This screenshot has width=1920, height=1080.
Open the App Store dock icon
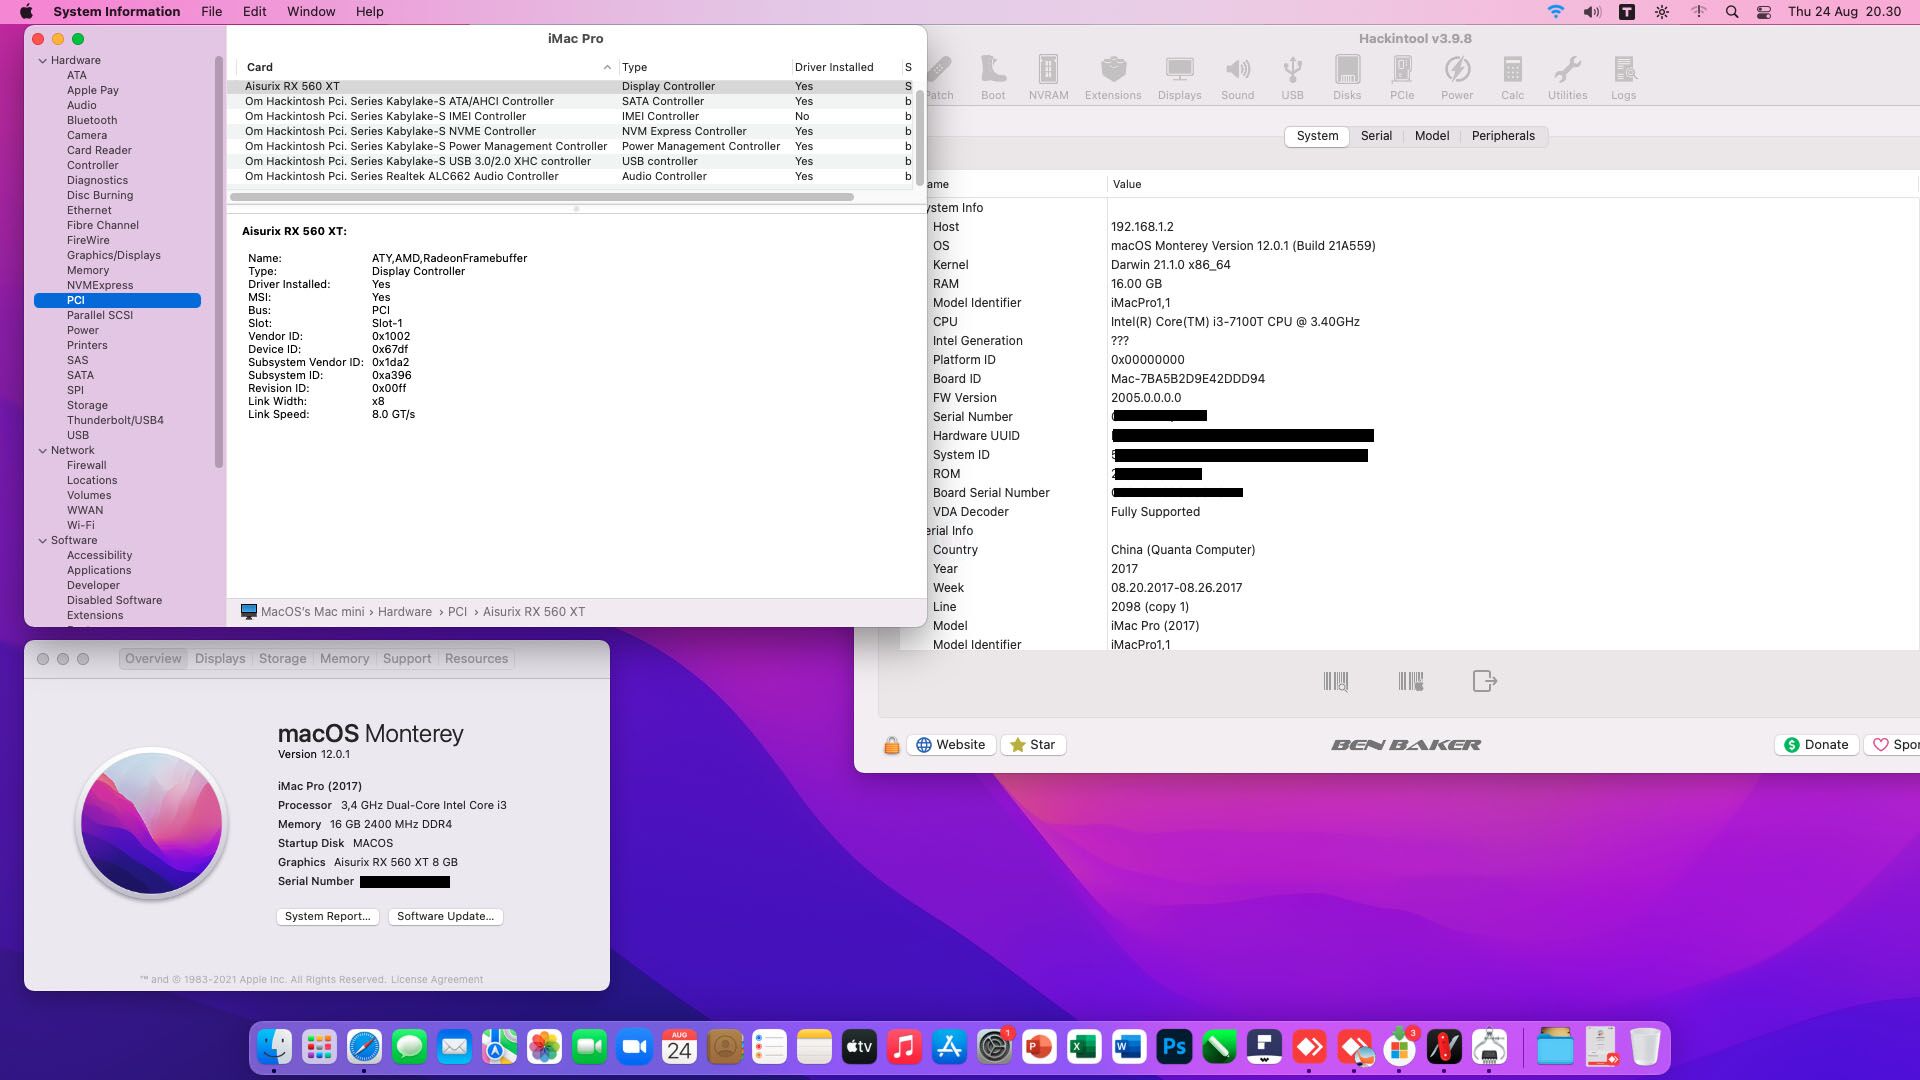coord(949,1047)
